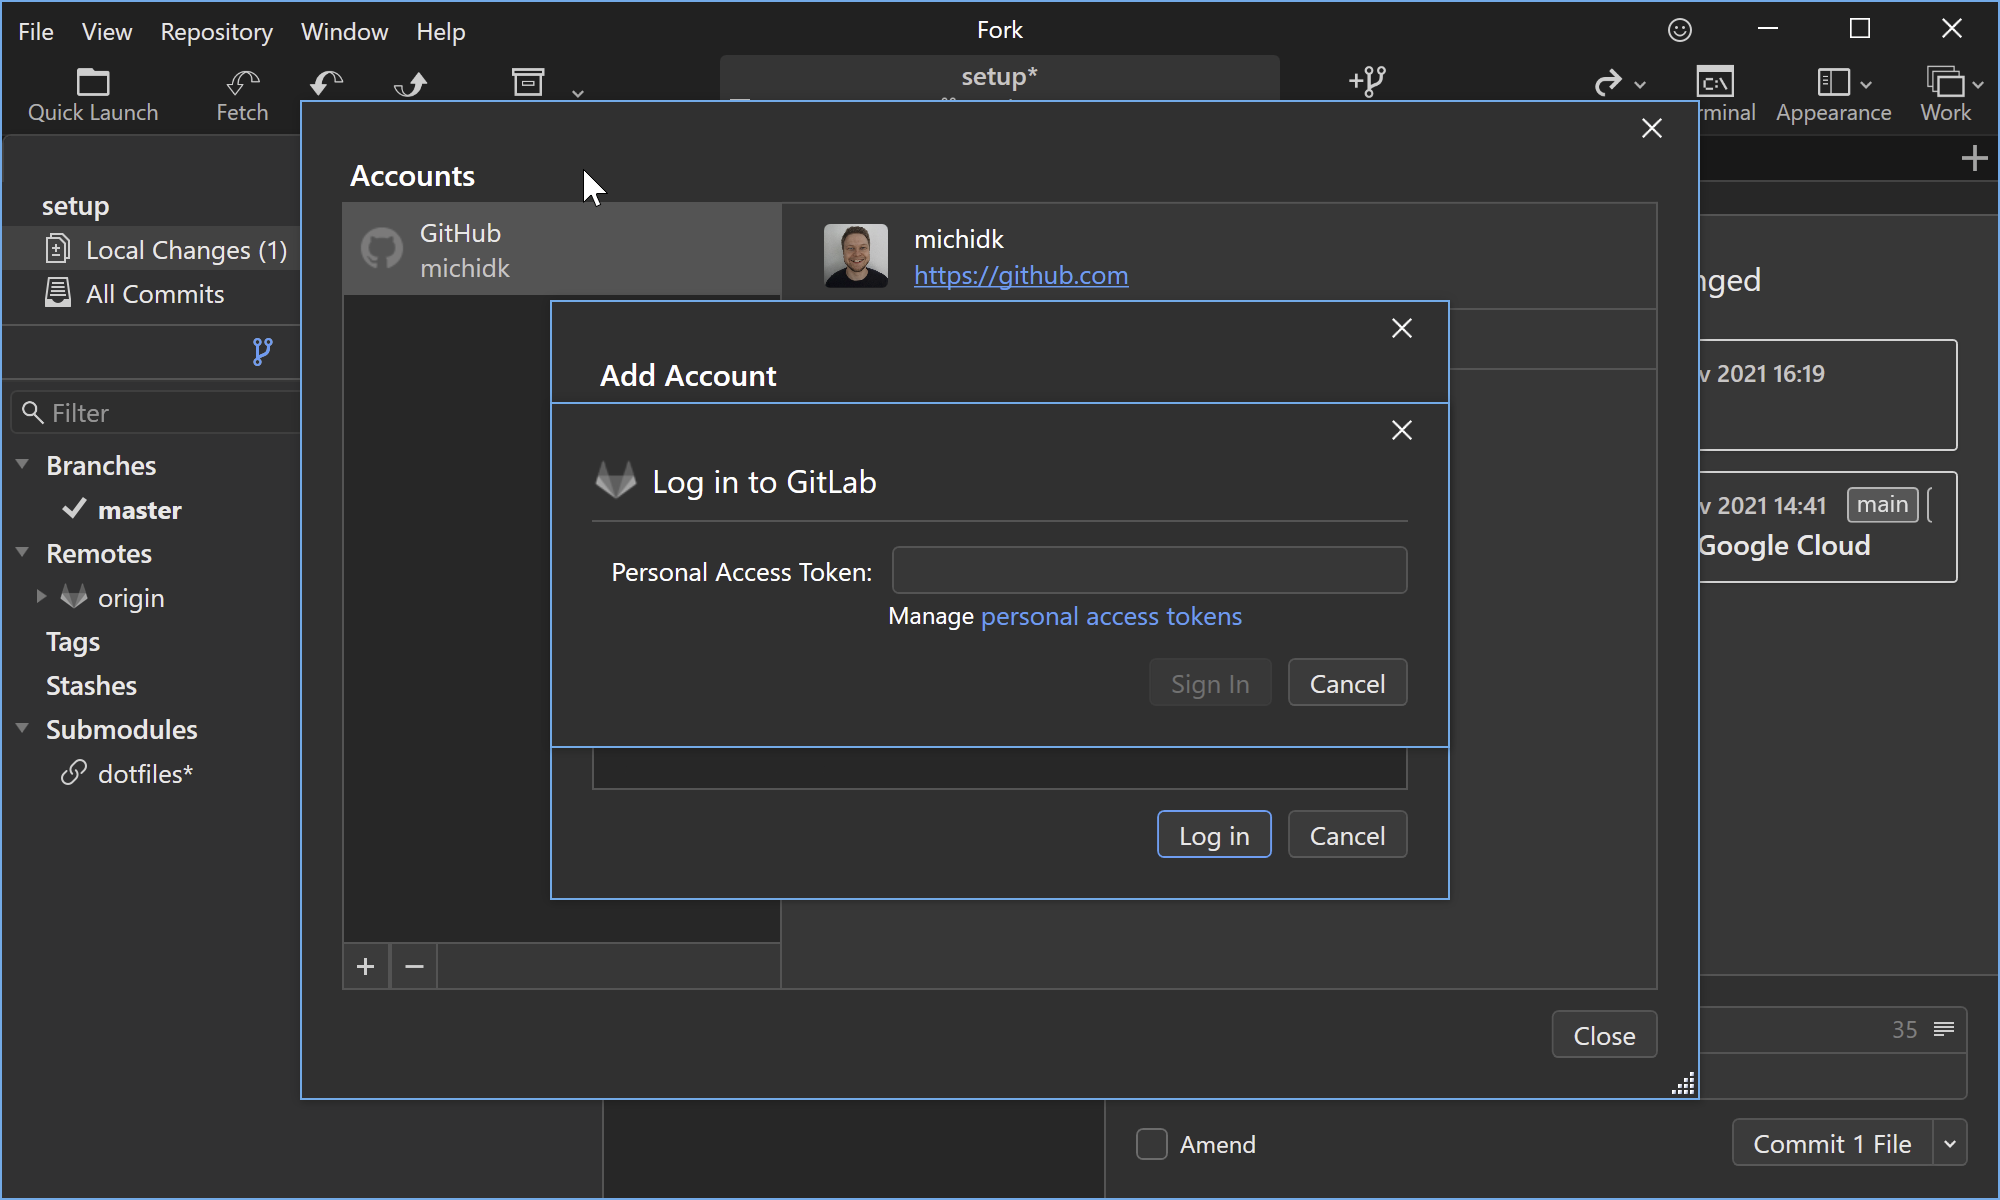Open a new tab with plus icon
The image size is (2000, 1200).
1974,158
